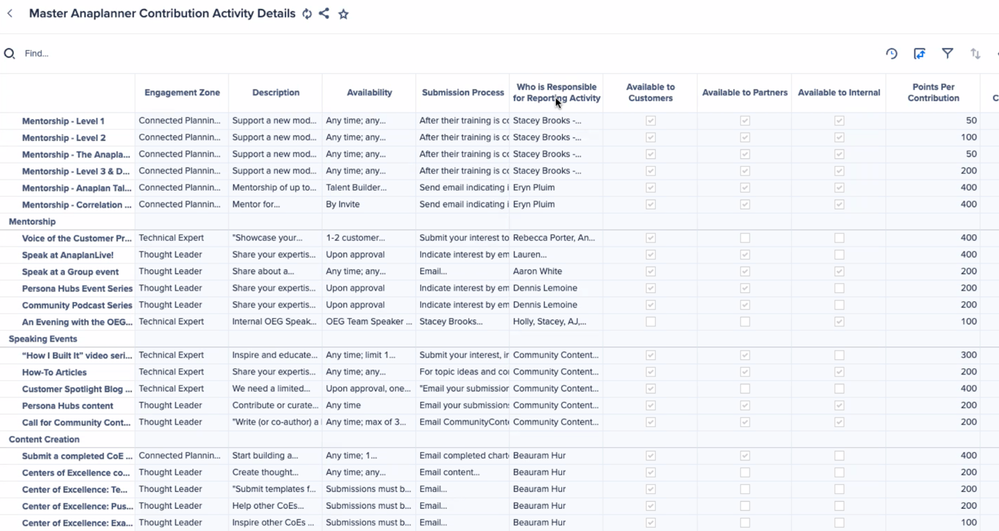999x531 pixels.
Task: Select the Mentorship group row
Action: click(x=32, y=221)
